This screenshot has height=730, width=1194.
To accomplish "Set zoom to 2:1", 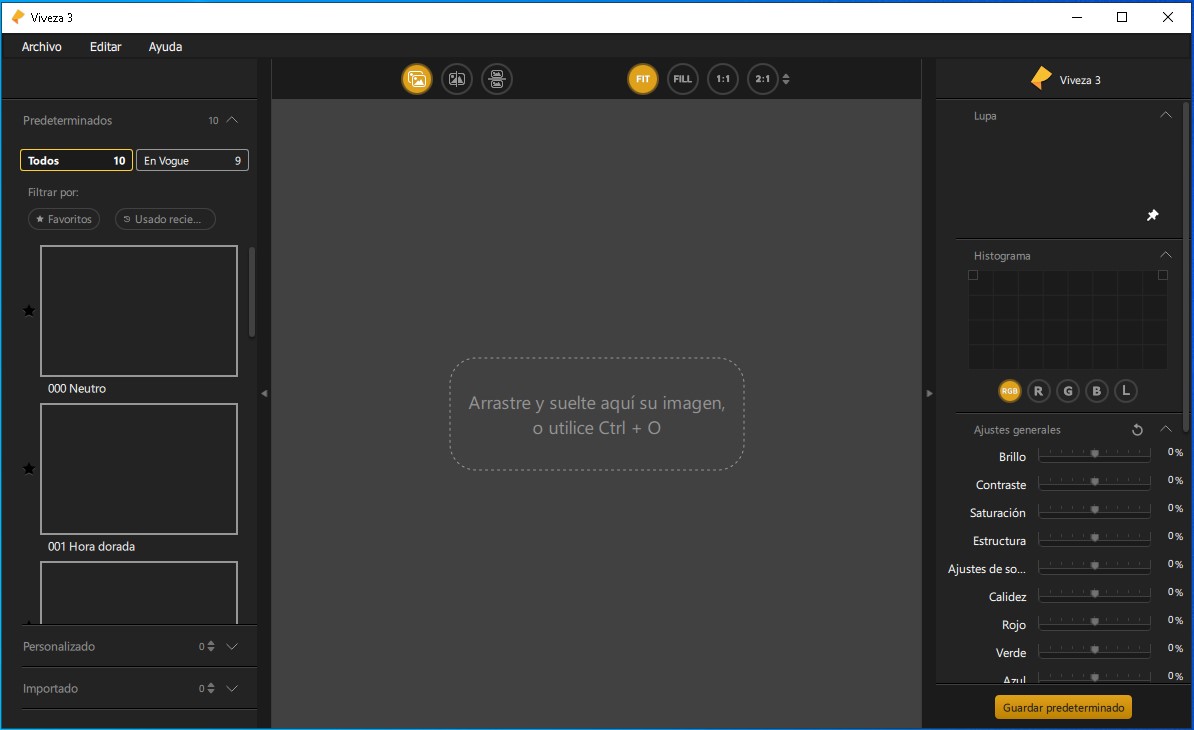I will pos(762,79).
